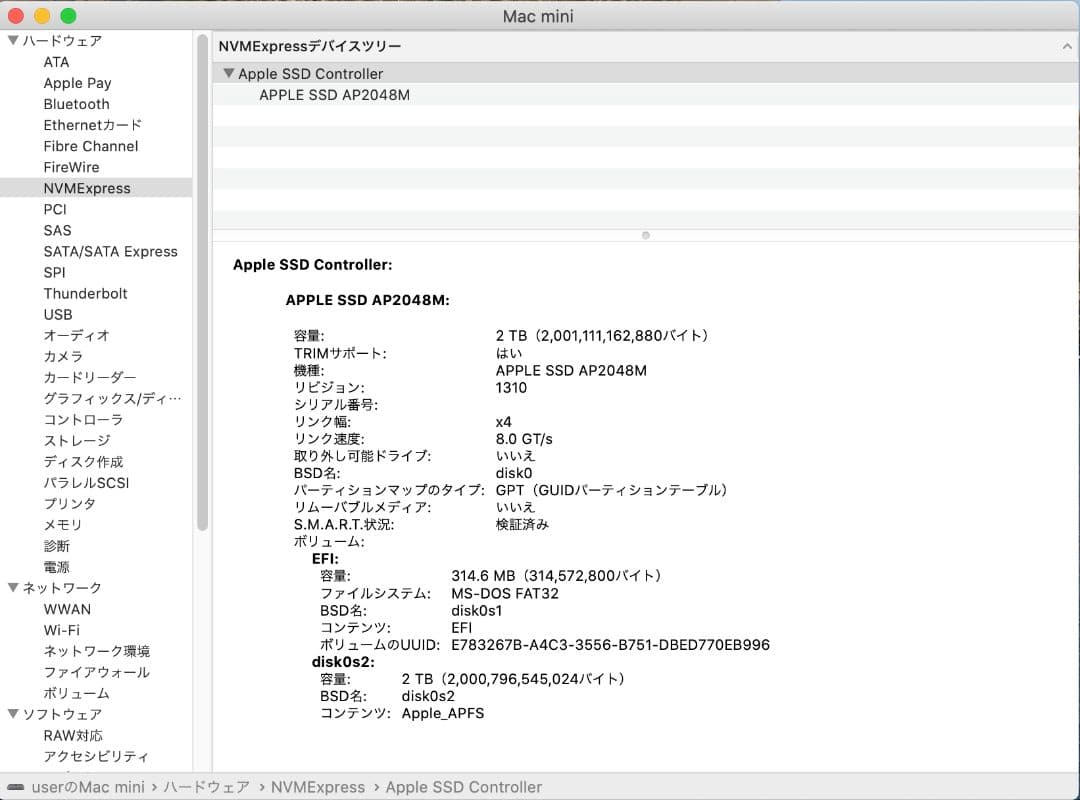Collapse the NVMExpressデバイスツリー header chevron

pos(1067,46)
